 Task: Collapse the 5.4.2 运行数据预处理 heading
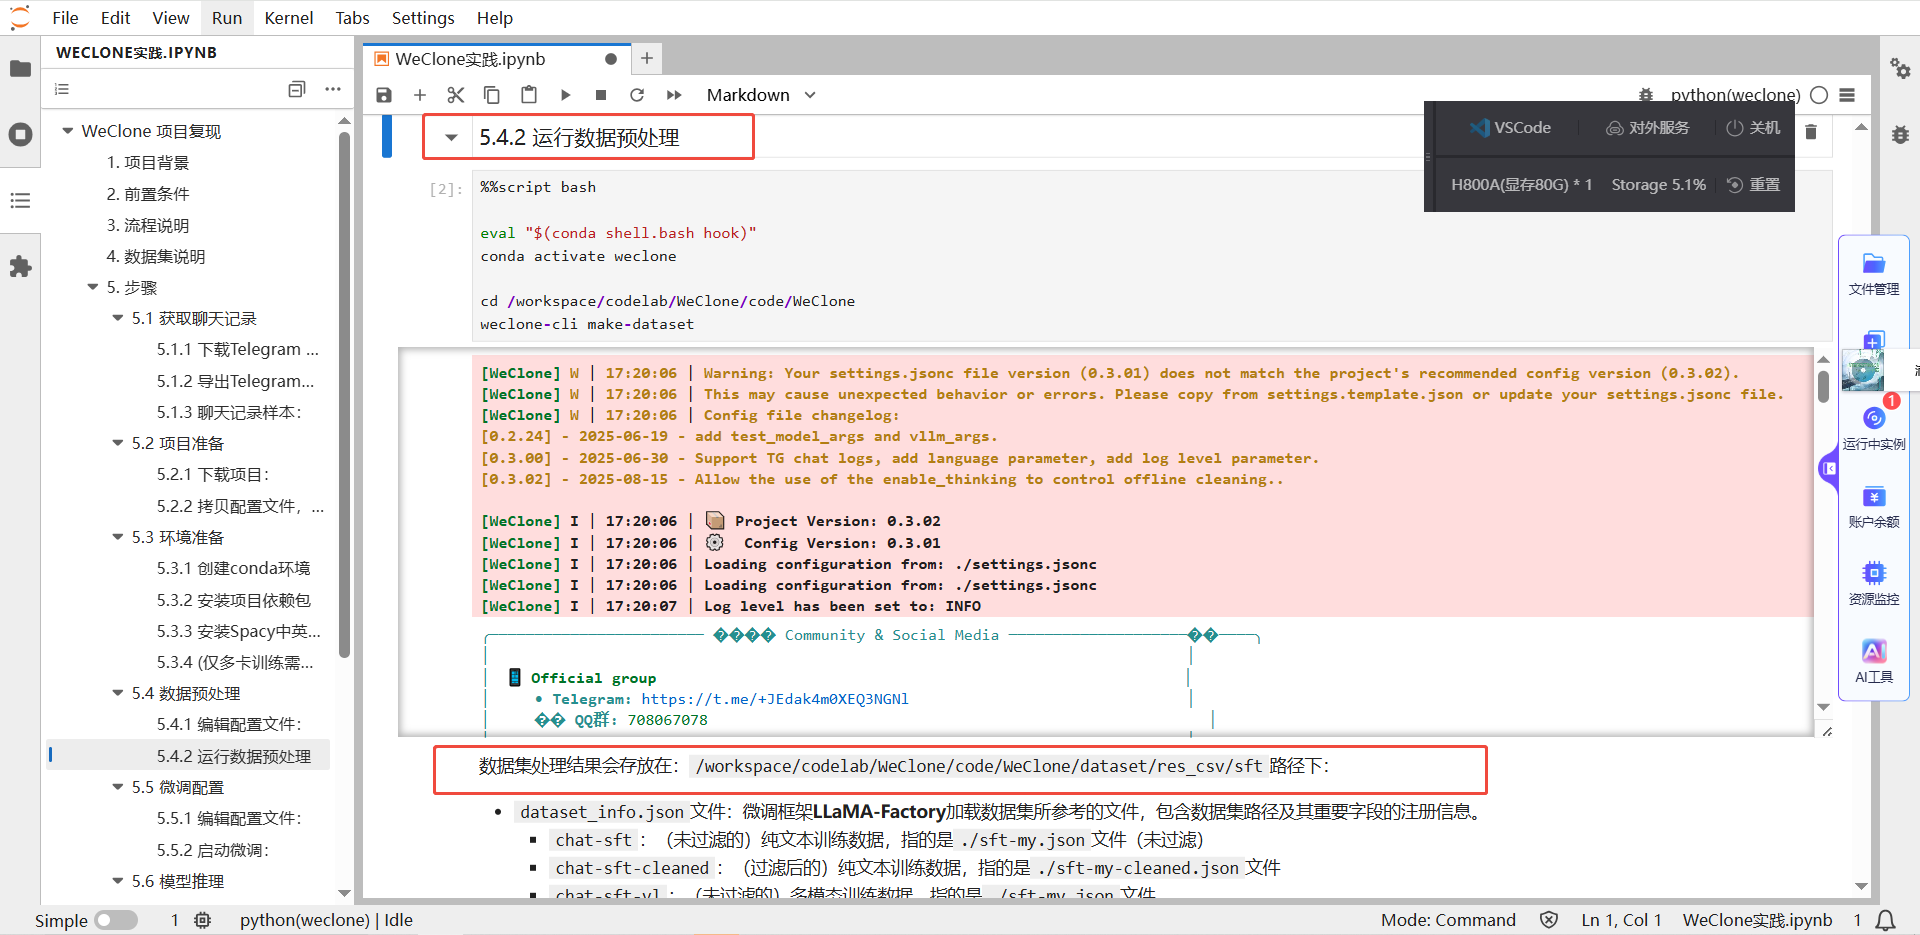pyautogui.click(x=452, y=138)
